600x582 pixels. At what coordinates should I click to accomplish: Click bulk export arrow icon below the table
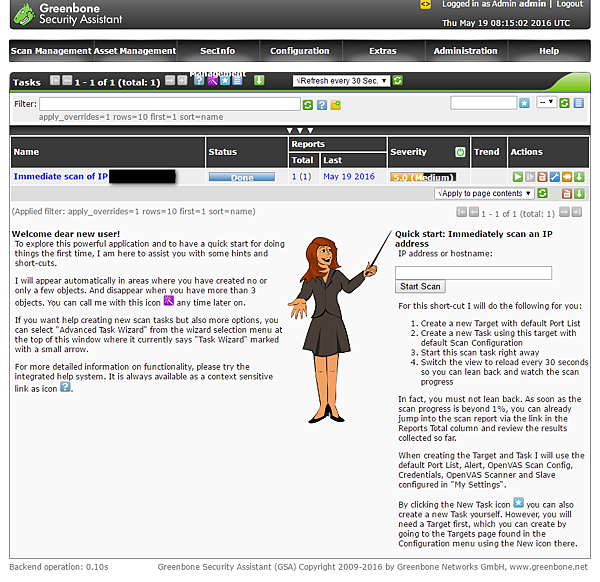pos(579,194)
